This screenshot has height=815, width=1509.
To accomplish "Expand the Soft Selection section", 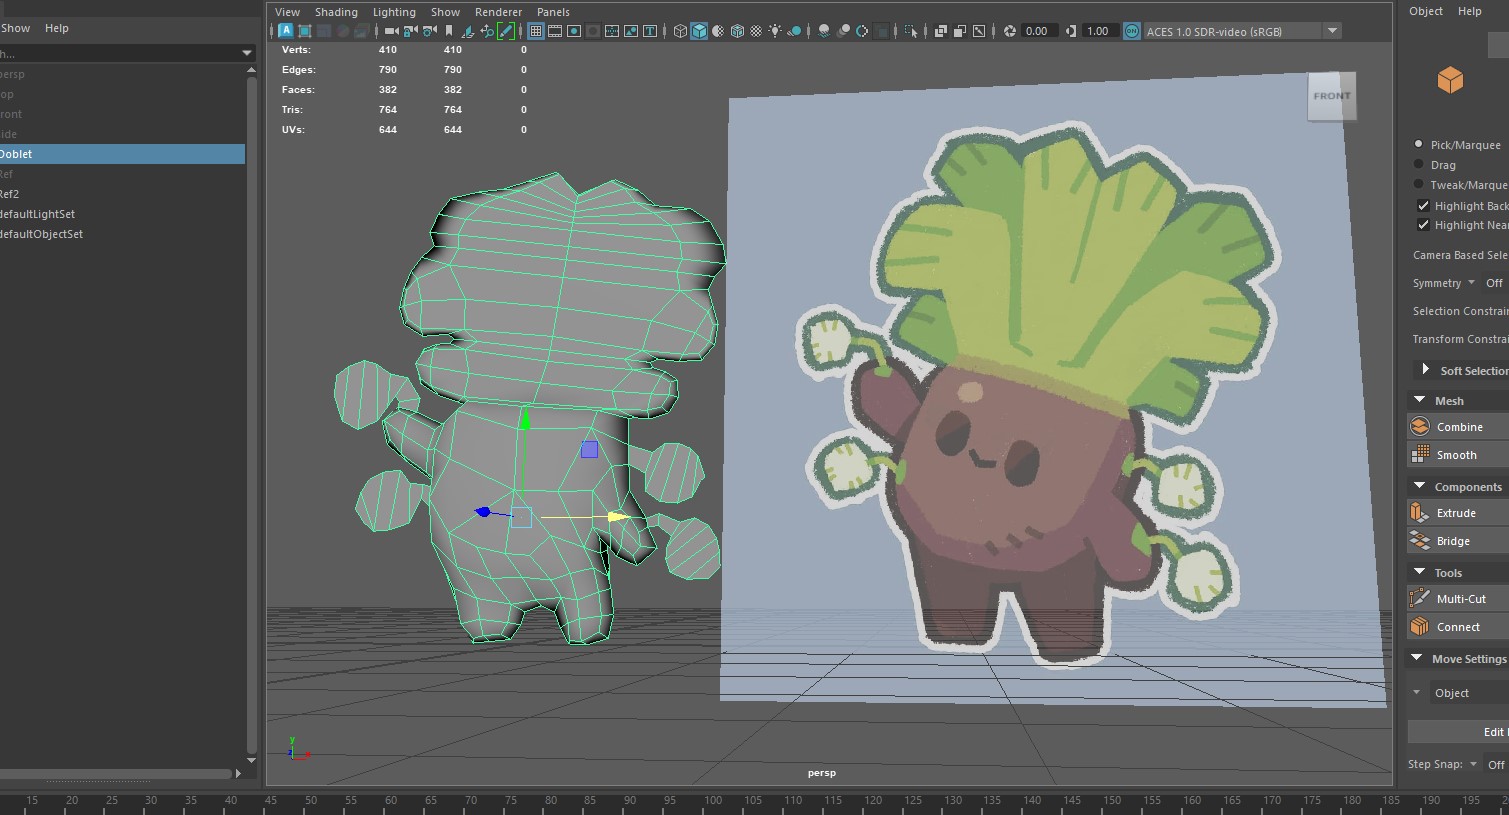I will tap(1425, 369).
